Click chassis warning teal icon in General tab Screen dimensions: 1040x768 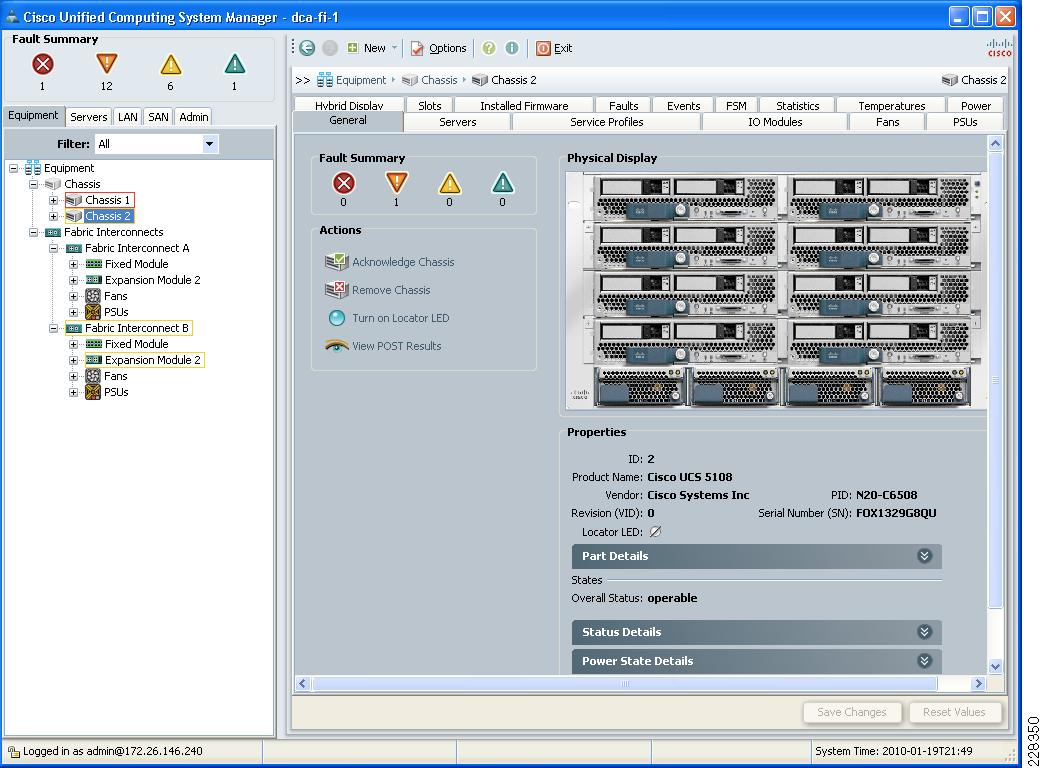point(503,182)
